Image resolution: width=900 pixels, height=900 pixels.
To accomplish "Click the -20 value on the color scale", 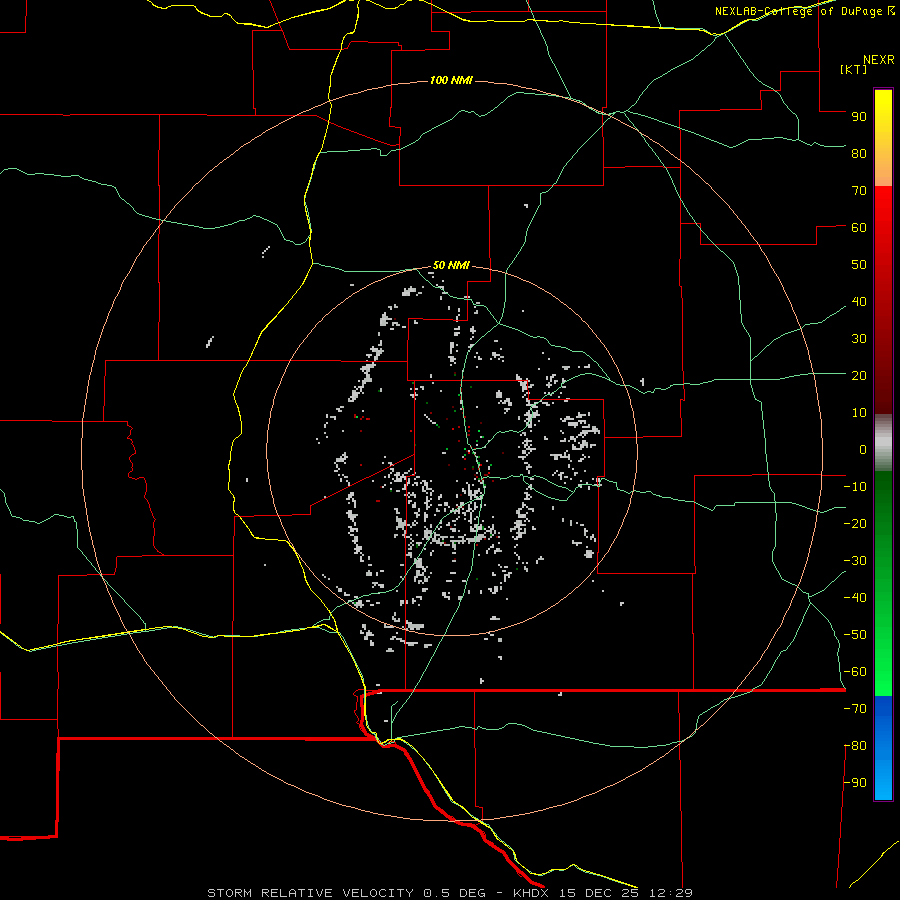I will [x=855, y=523].
